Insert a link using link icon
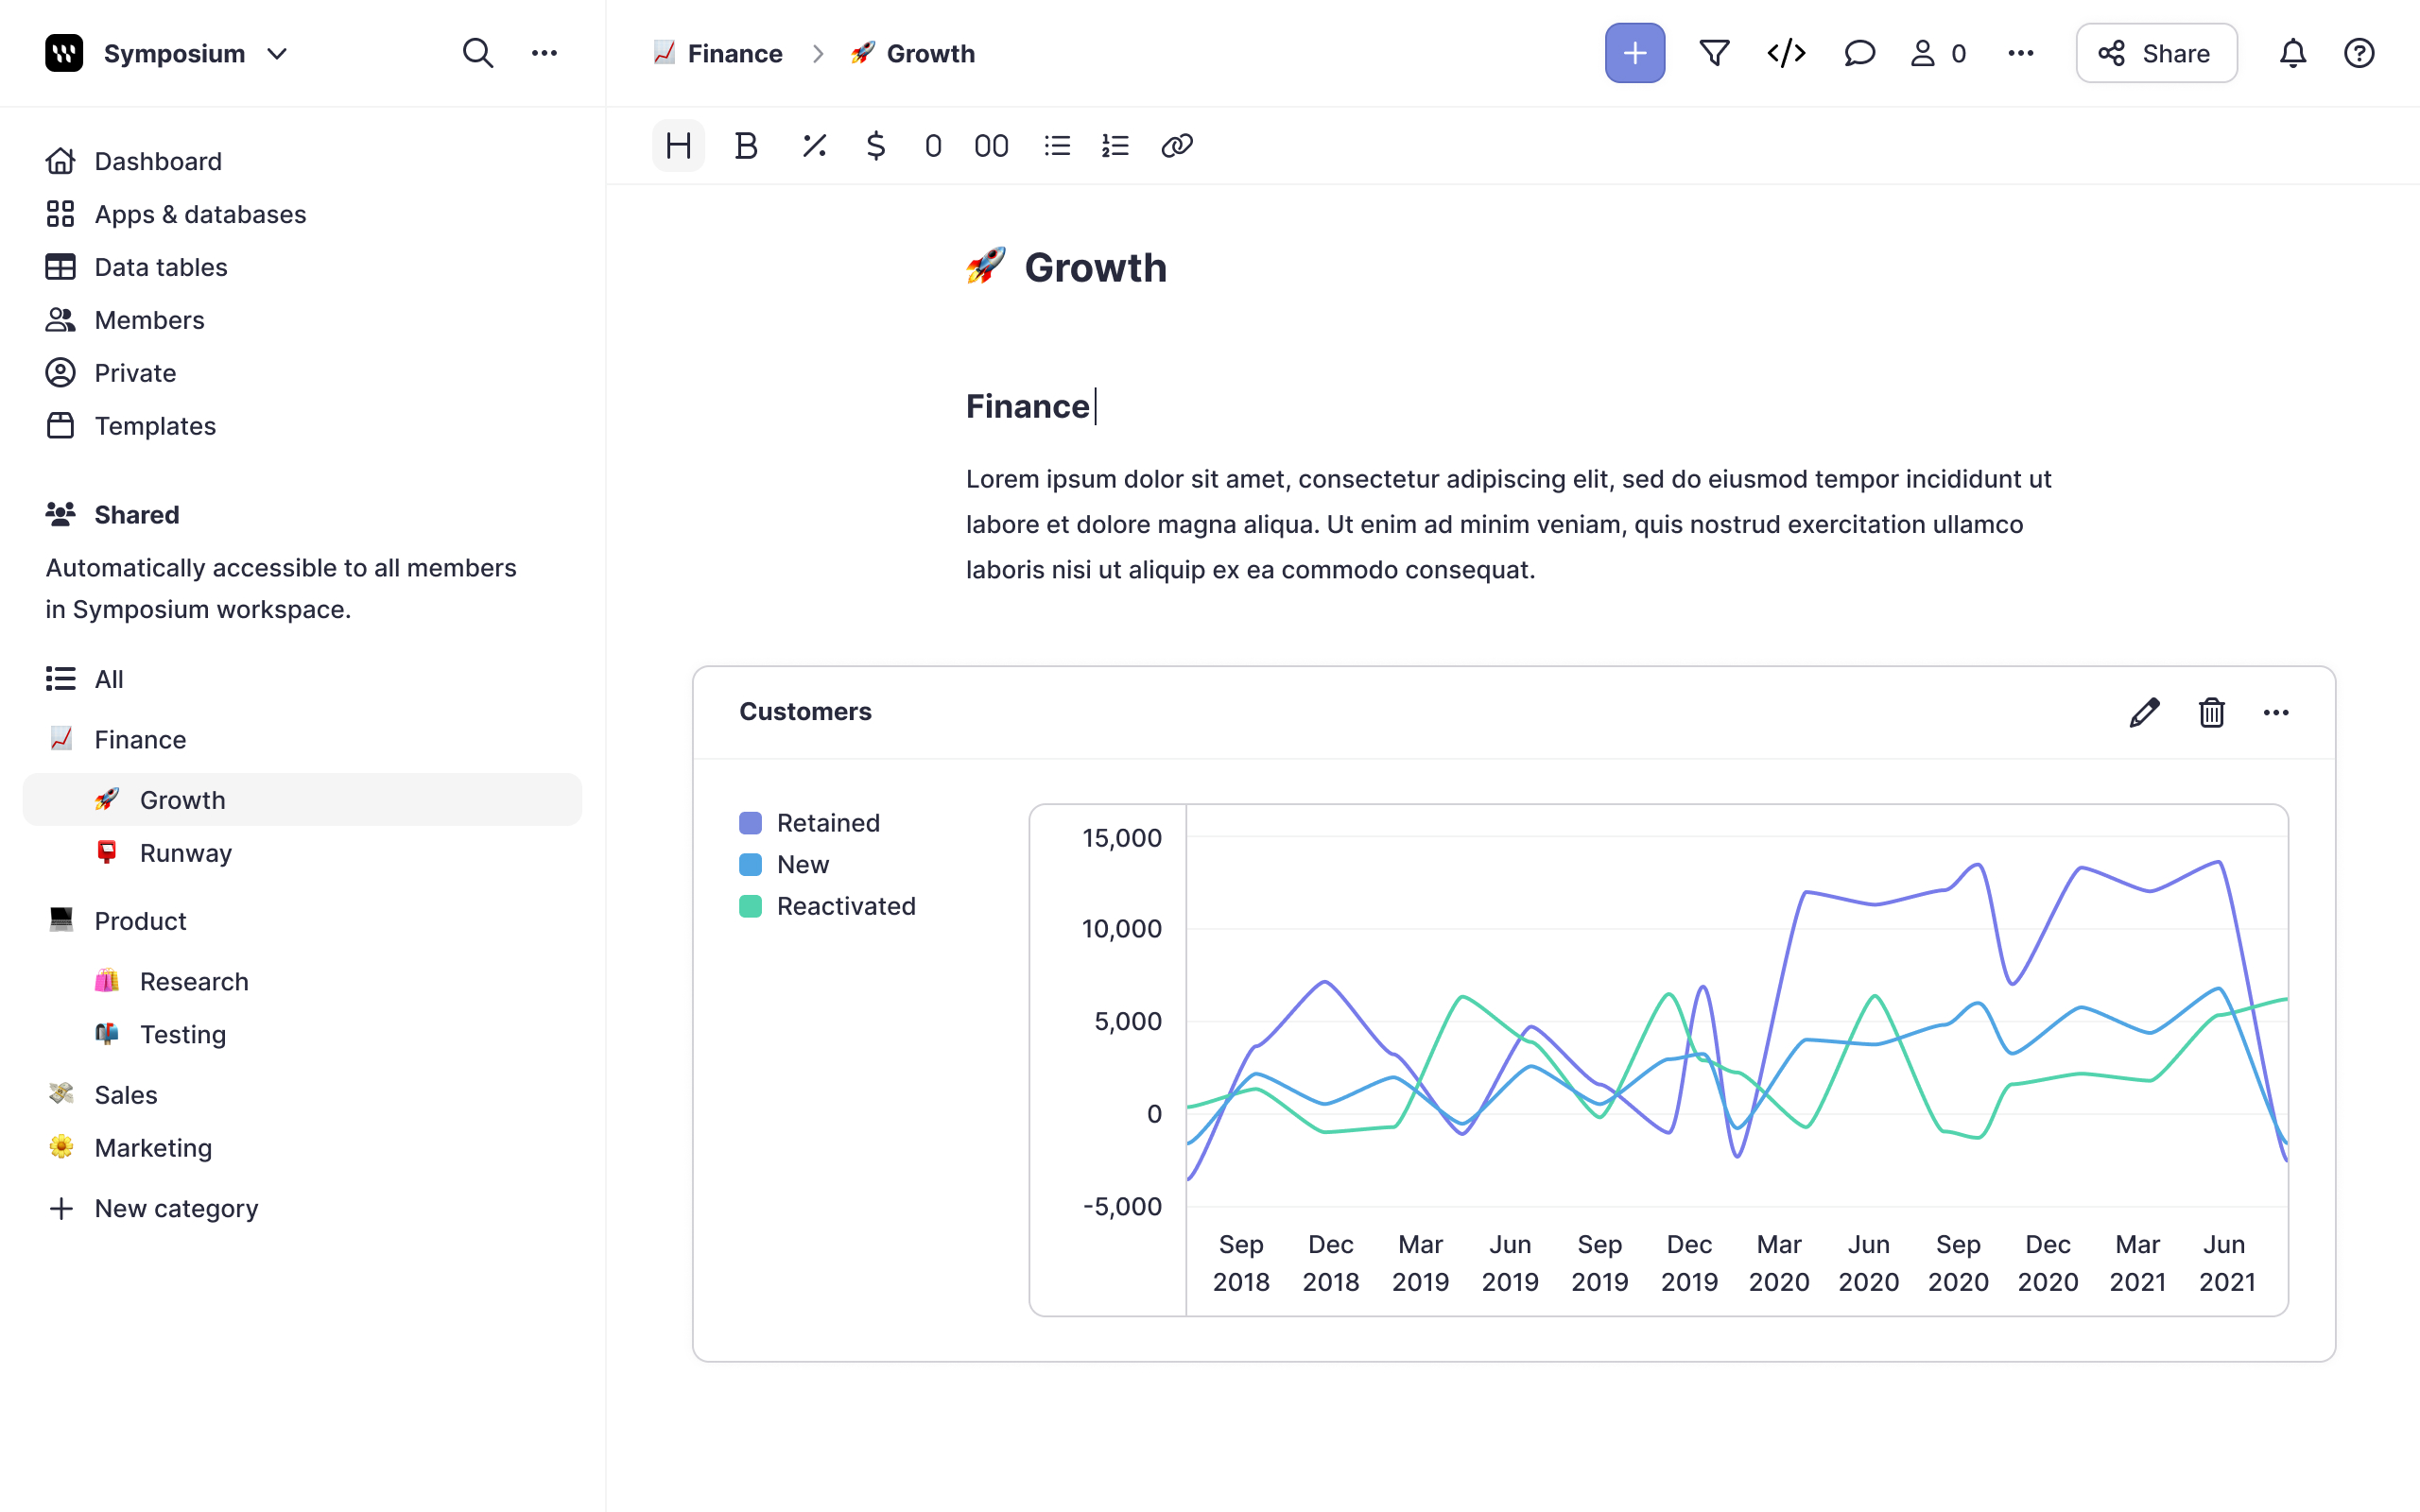This screenshot has width=2420, height=1512. 1176,146
